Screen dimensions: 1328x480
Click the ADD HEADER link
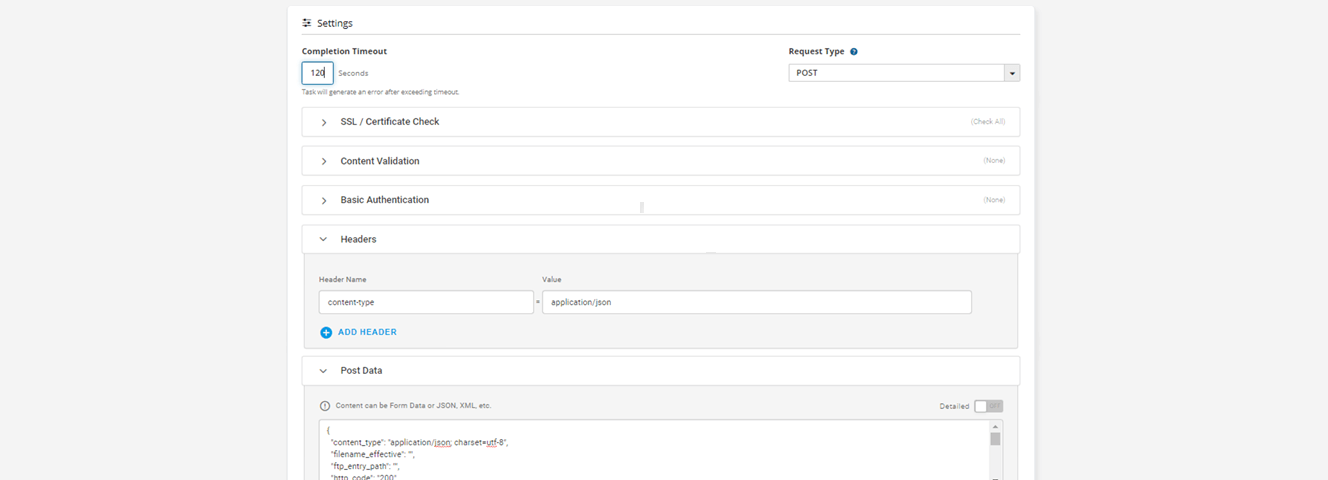(367, 332)
